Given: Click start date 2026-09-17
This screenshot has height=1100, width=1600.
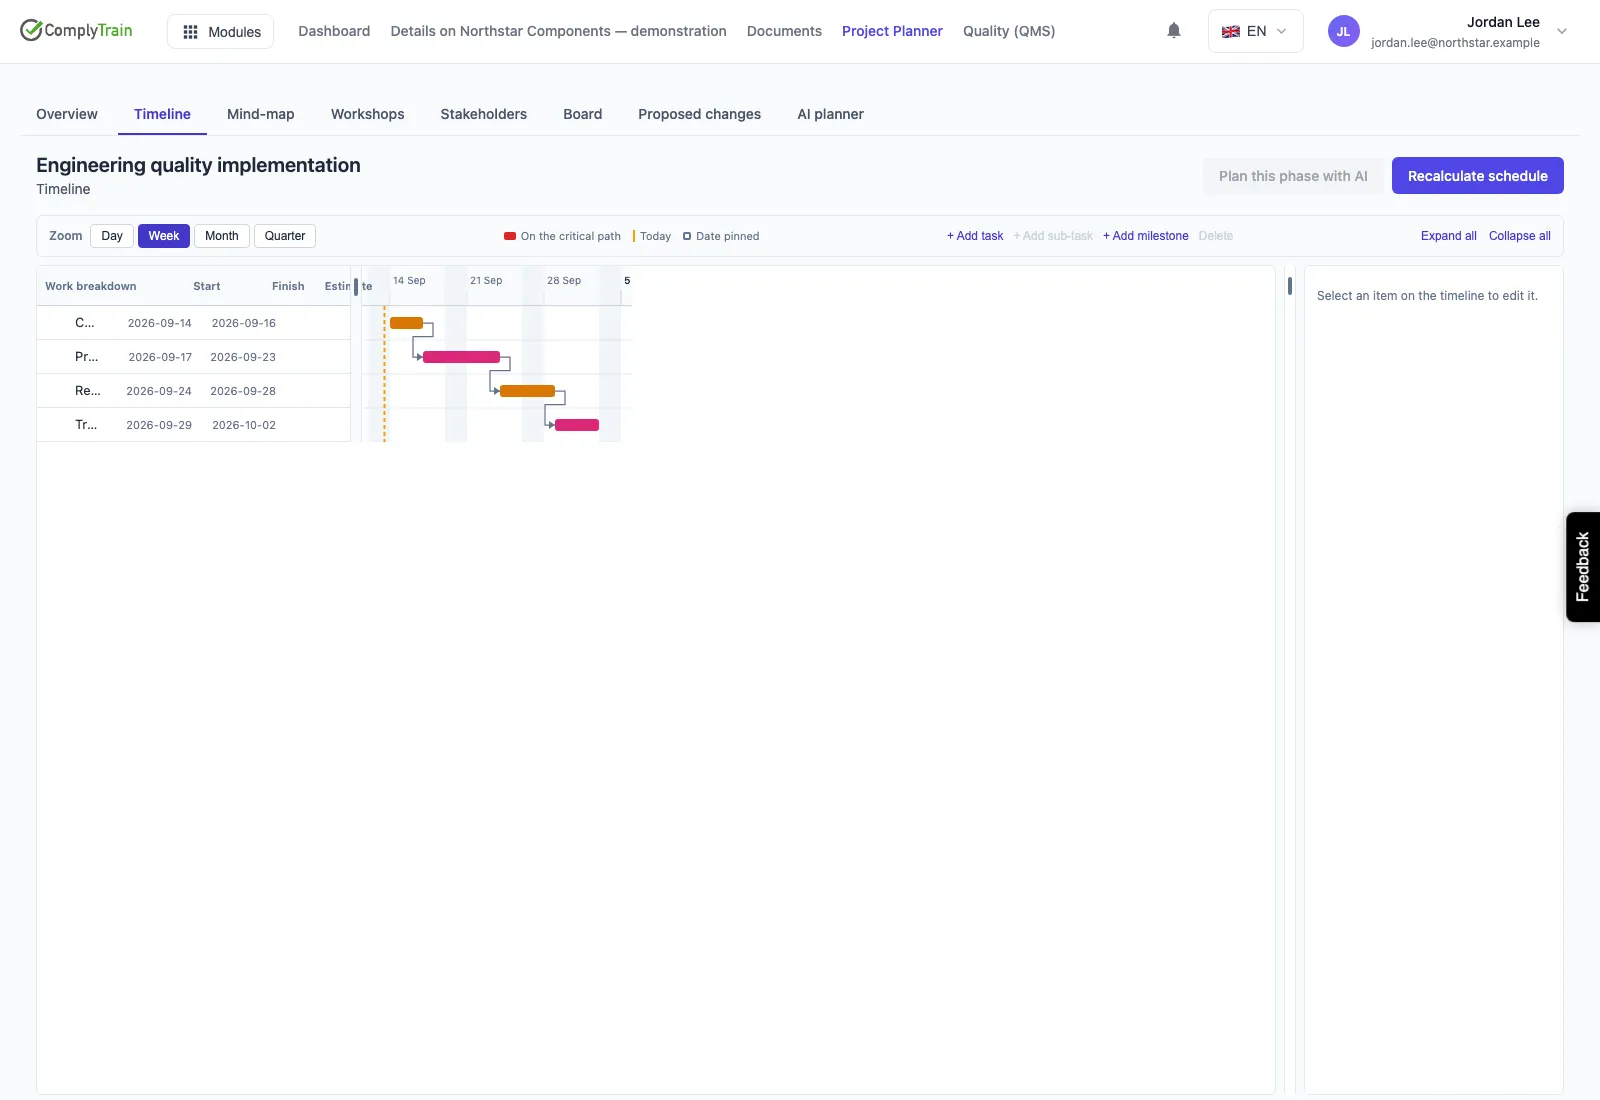Looking at the screenshot, I should 160,357.
